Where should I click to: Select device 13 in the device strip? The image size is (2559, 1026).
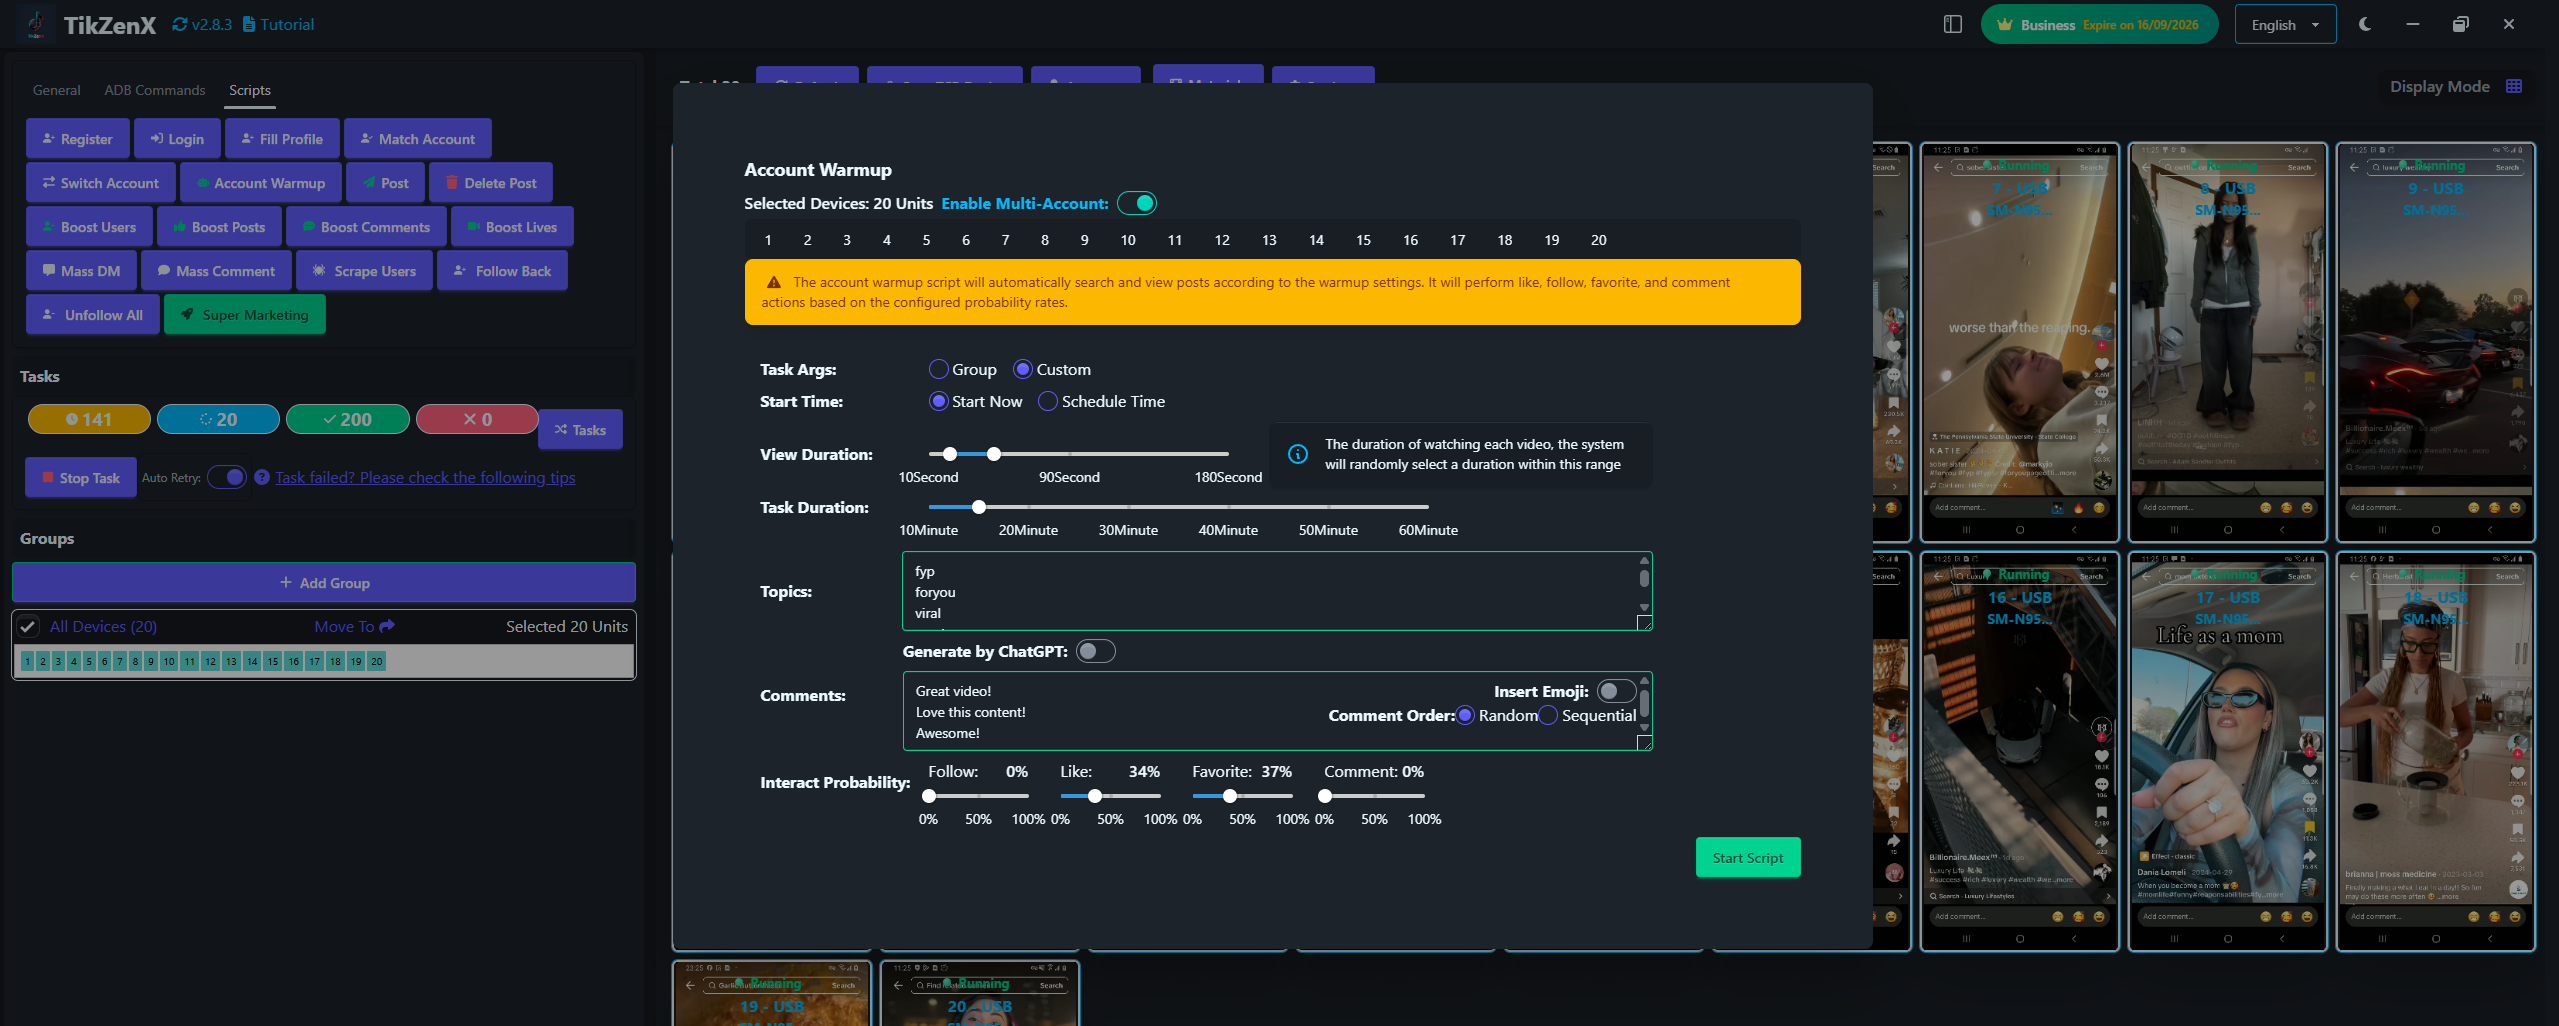(1268, 240)
